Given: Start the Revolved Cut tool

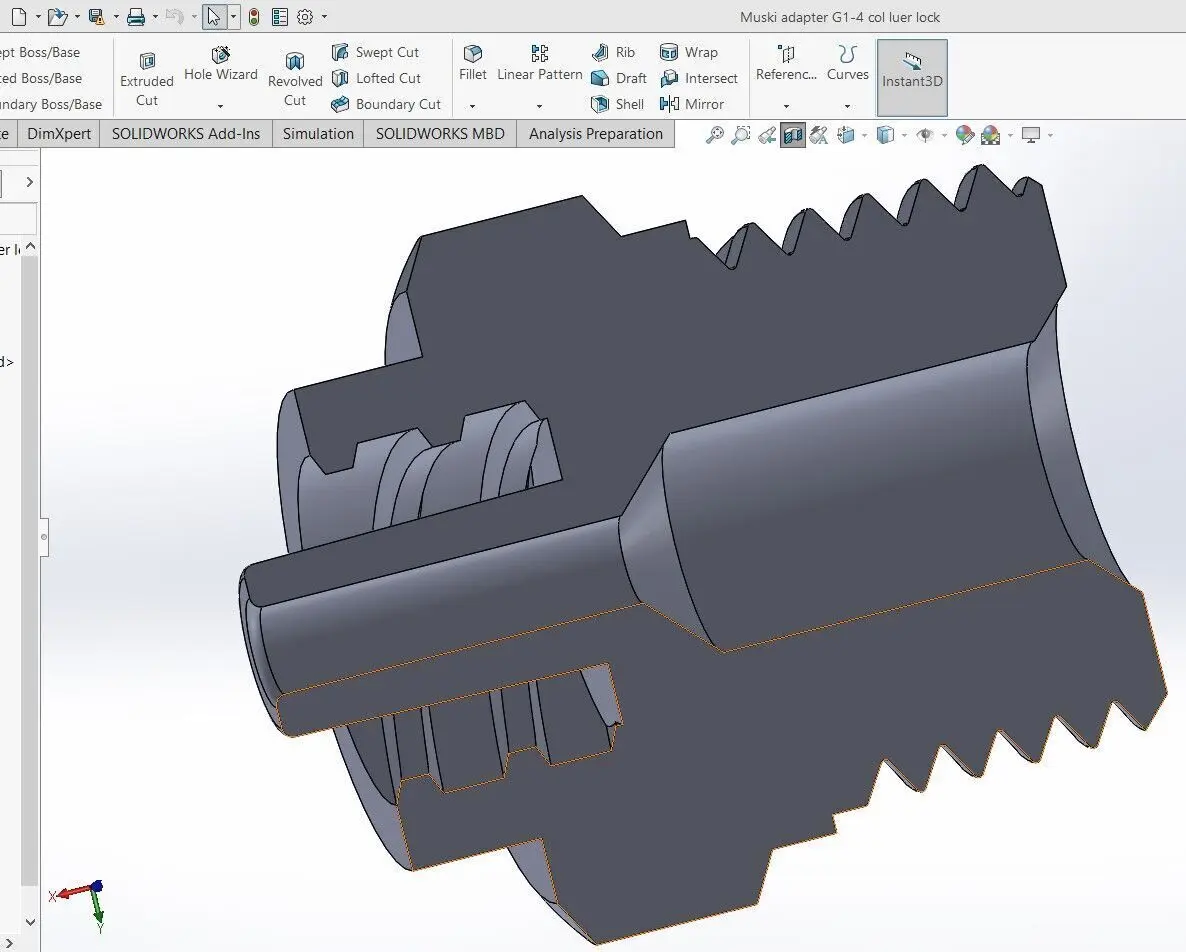Looking at the screenshot, I should click(295, 79).
